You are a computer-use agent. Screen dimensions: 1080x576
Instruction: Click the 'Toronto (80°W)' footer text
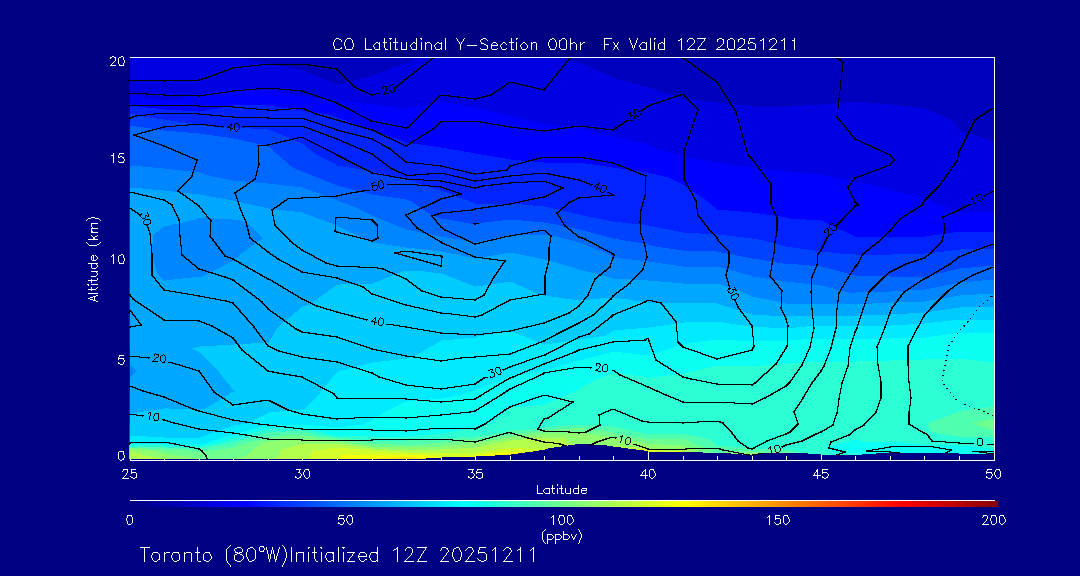[212, 555]
